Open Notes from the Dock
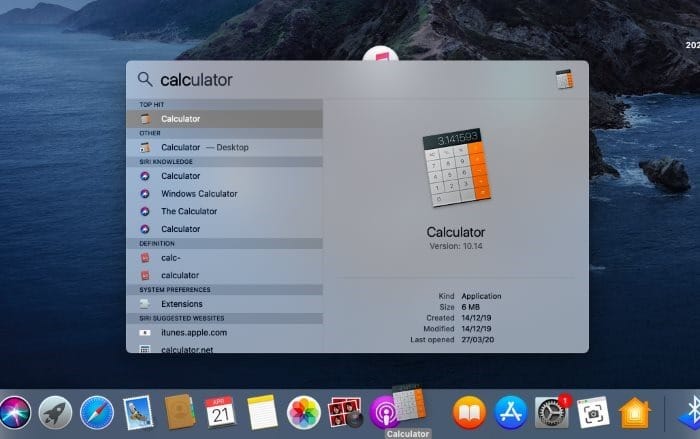Screen dimensions: 700x439 click(262, 412)
